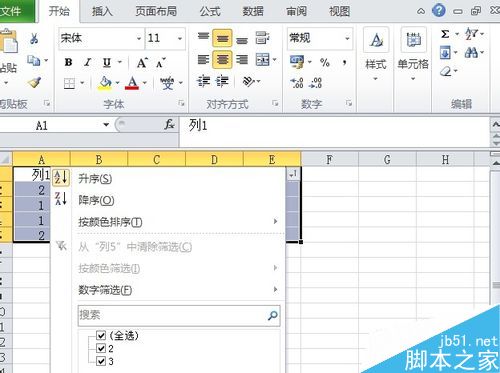The width and height of the screenshot is (500, 373).
Task: Click the Fill down icon
Action: [445, 53]
